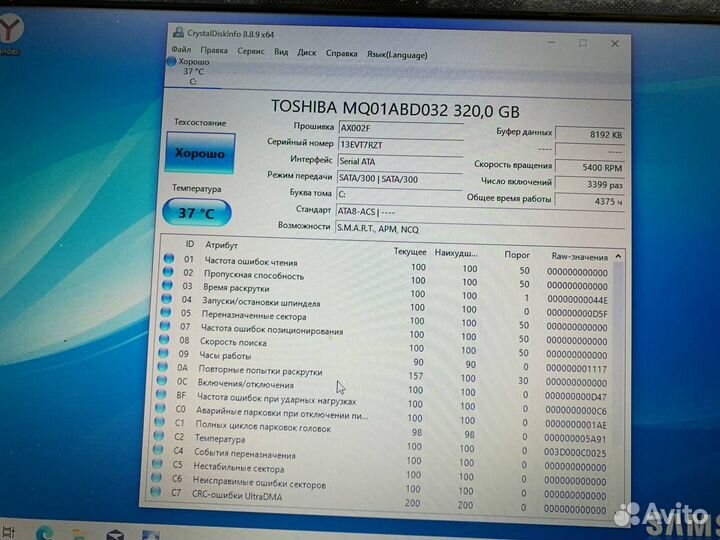Open the Язык(Language) menu
The width and height of the screenshot is (720, 540).
click(x=397, y=55)
